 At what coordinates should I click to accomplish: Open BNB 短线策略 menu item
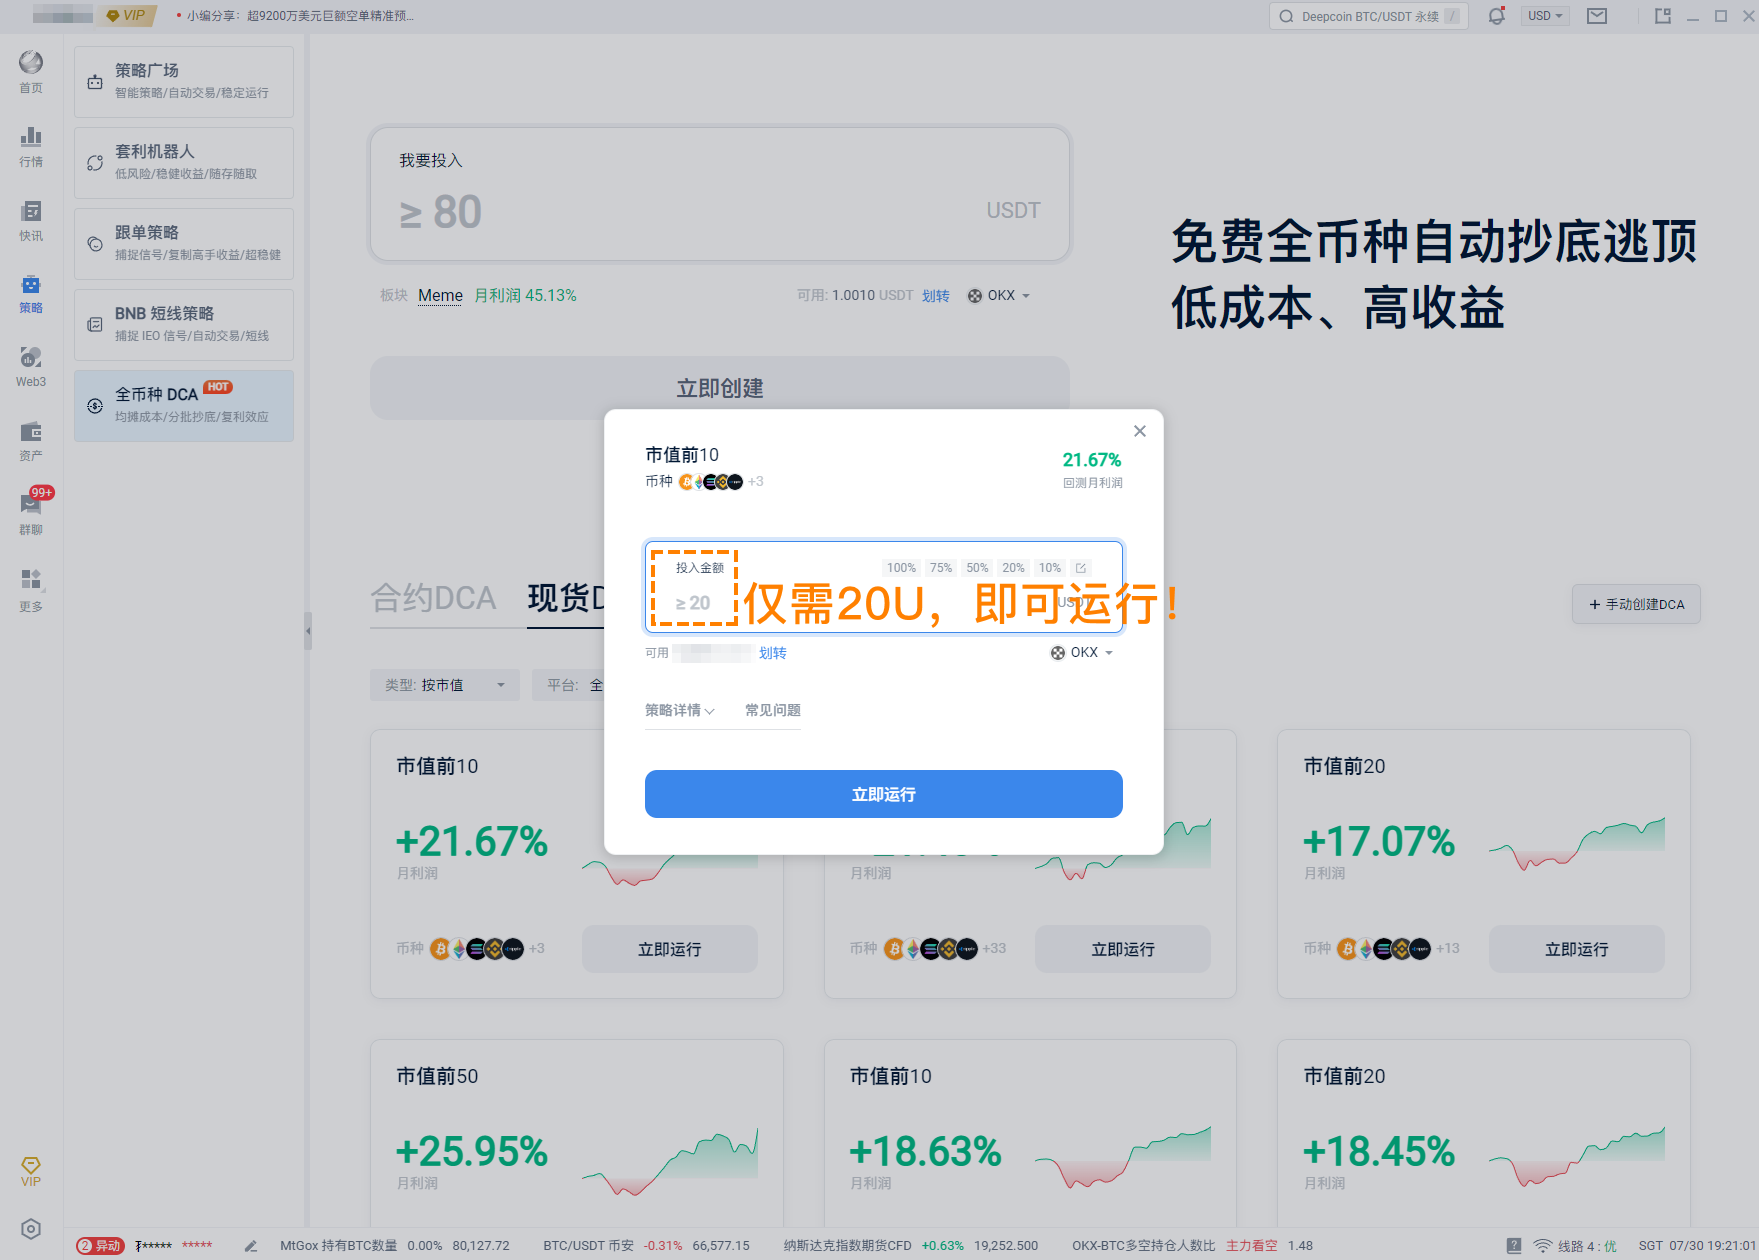(184, 324)
